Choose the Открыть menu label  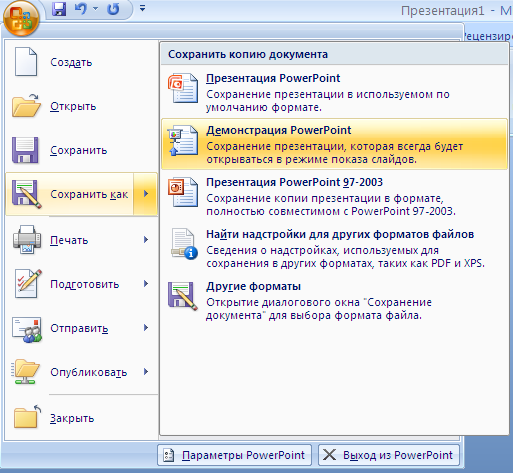click(73, 106)
